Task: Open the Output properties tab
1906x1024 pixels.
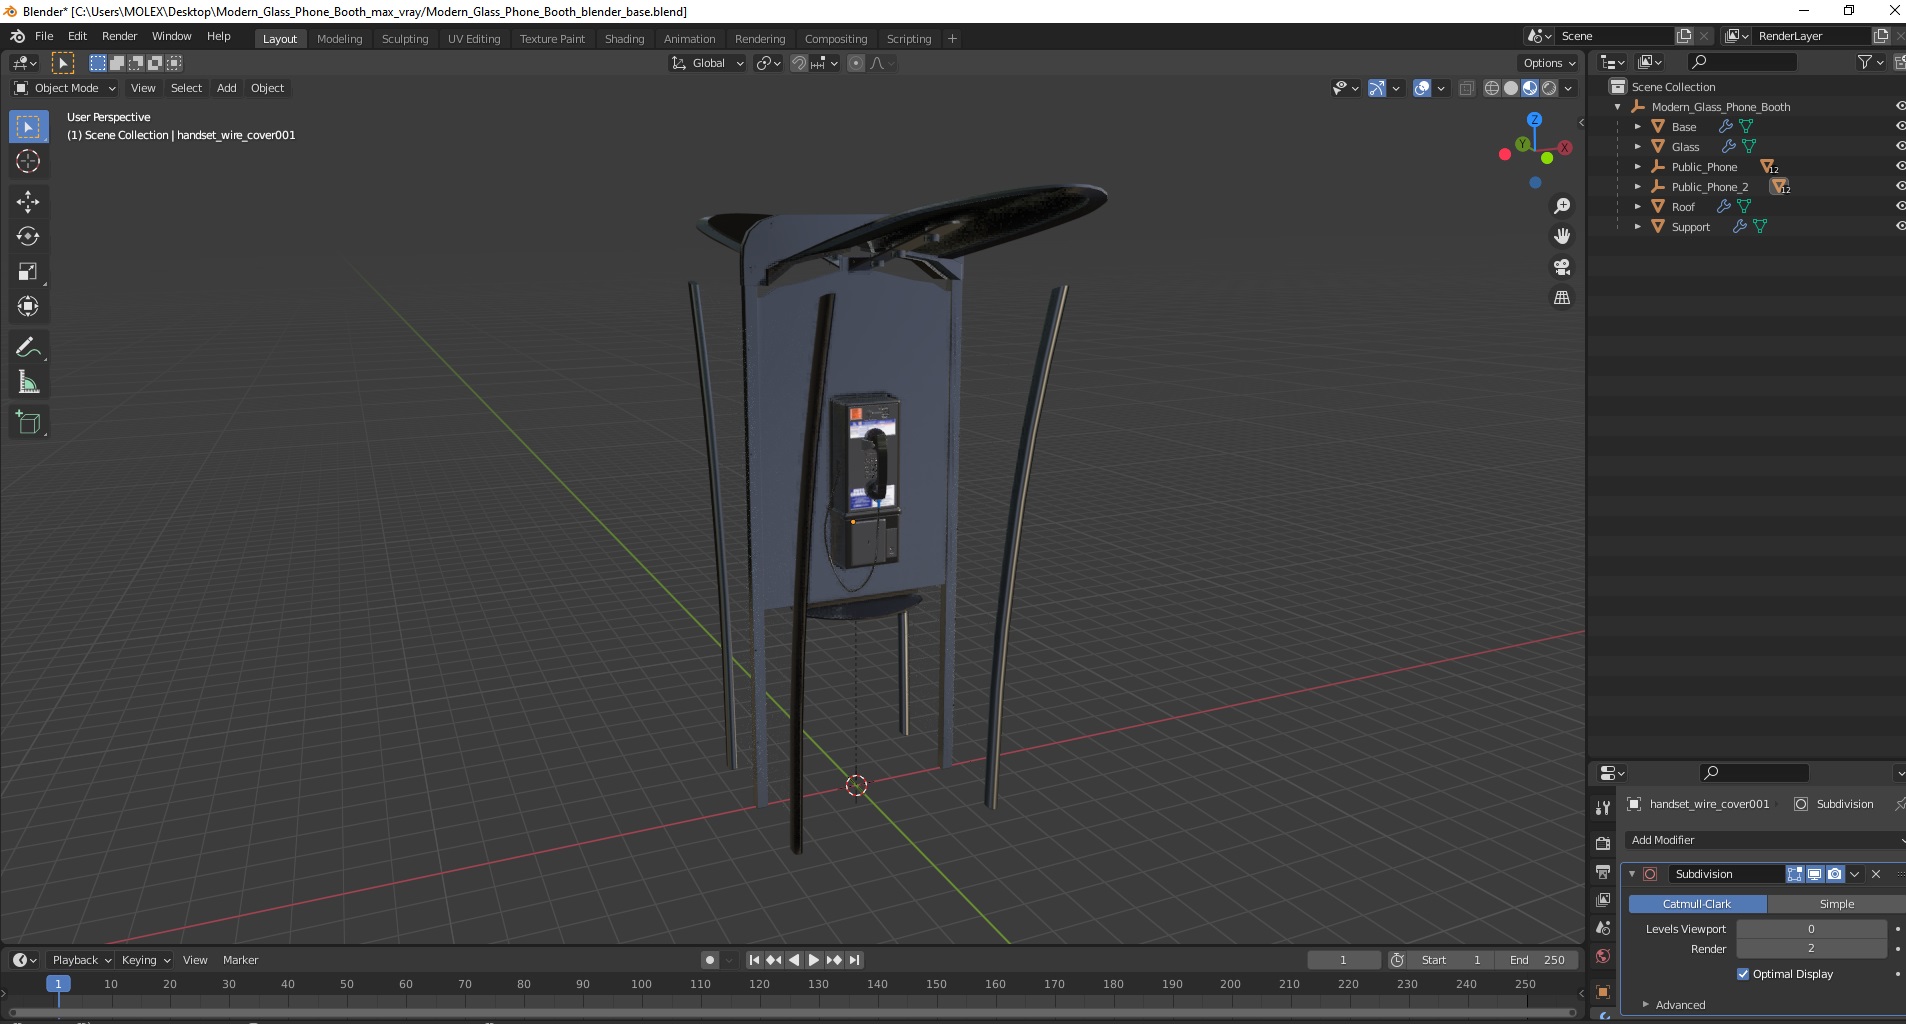Action: tap(1603, 872)
